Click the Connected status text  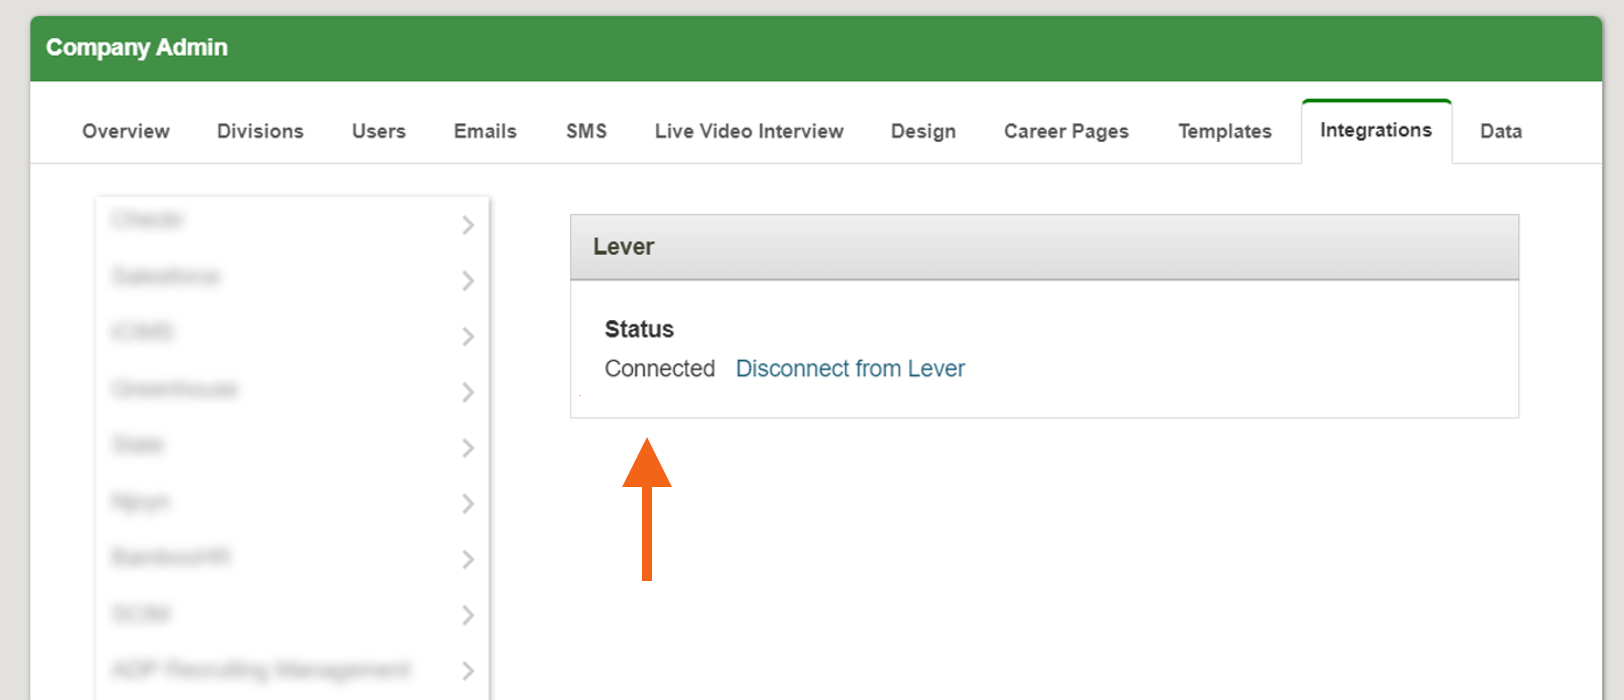660,369
